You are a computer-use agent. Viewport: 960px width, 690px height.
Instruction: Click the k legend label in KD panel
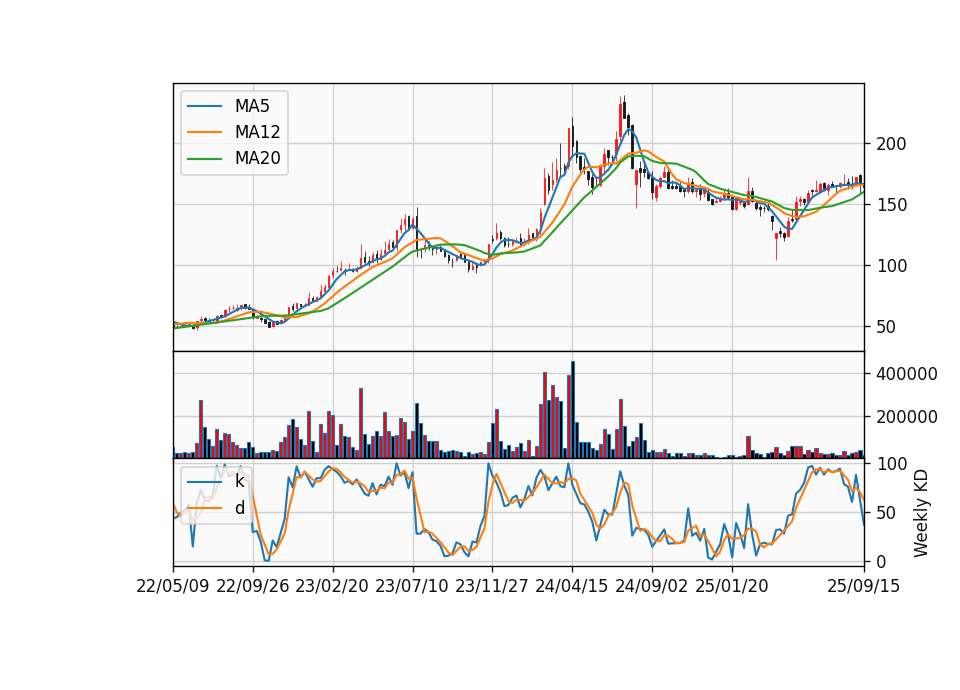pos(239,481)
